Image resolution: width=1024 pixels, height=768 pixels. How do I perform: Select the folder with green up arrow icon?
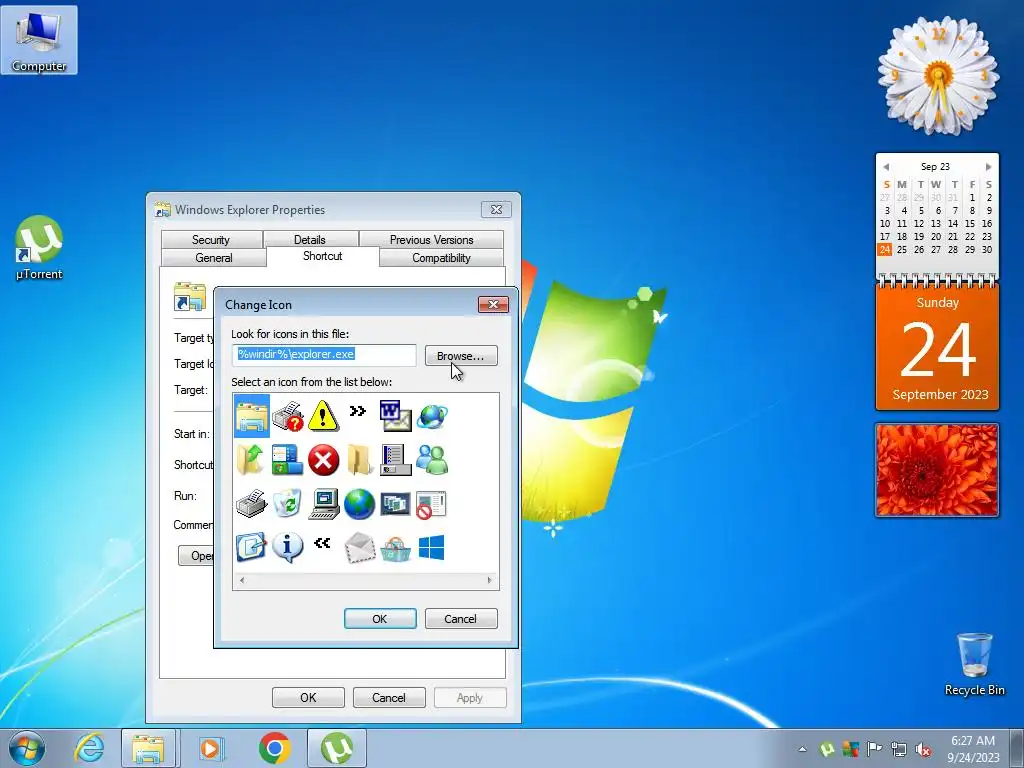[x=251, y=460]
